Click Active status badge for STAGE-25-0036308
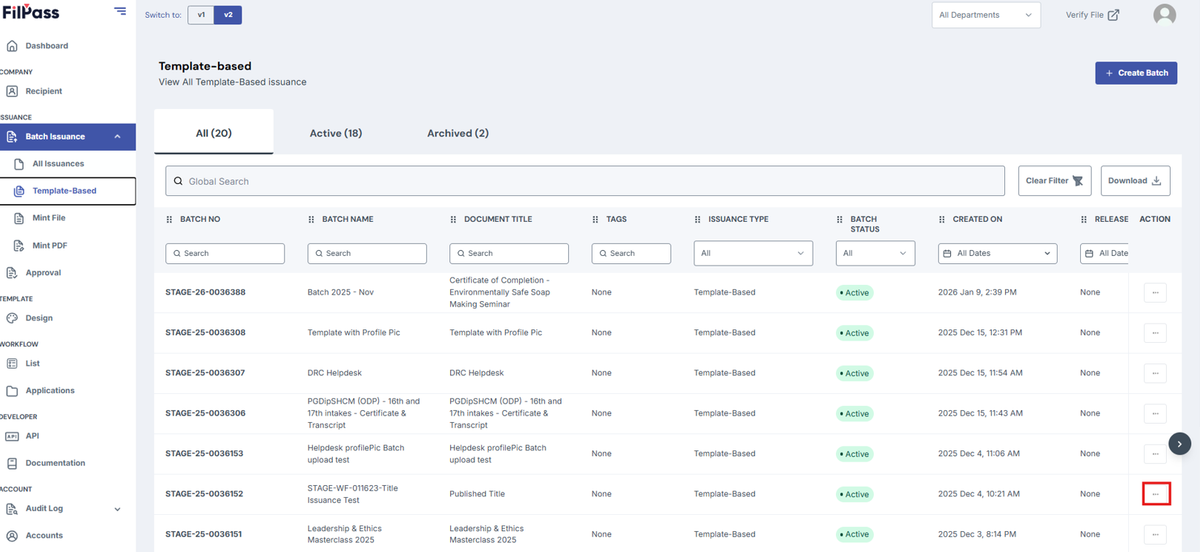1200x552 pixels. tap(855, 333)
